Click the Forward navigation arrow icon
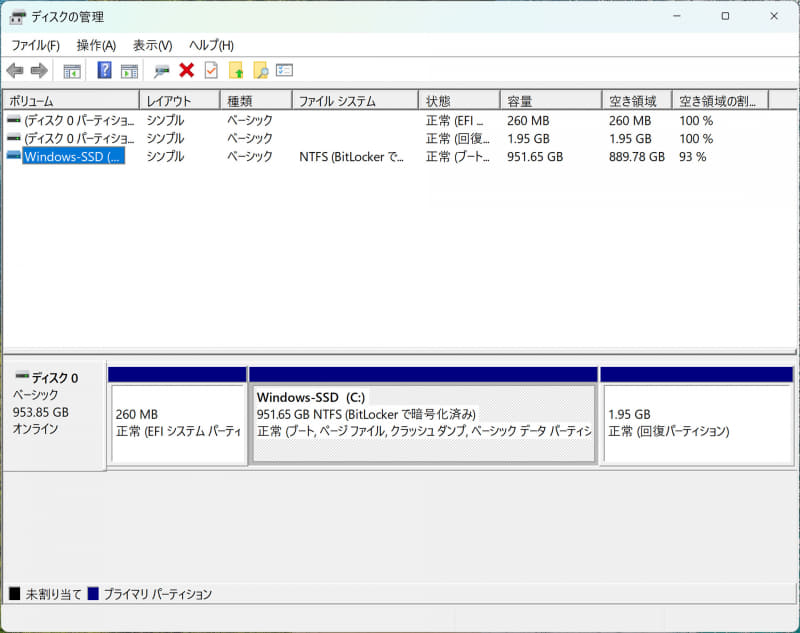Viewport: 800px width, 633px height. 38,70
